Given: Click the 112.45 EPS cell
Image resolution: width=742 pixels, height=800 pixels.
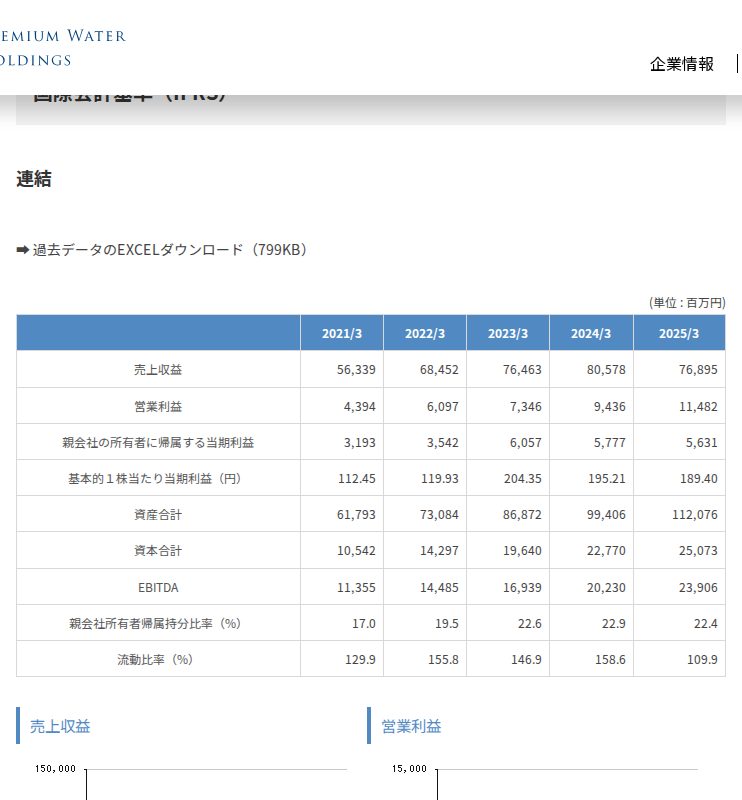Looking at the screenshot, I should pos(342,479).
